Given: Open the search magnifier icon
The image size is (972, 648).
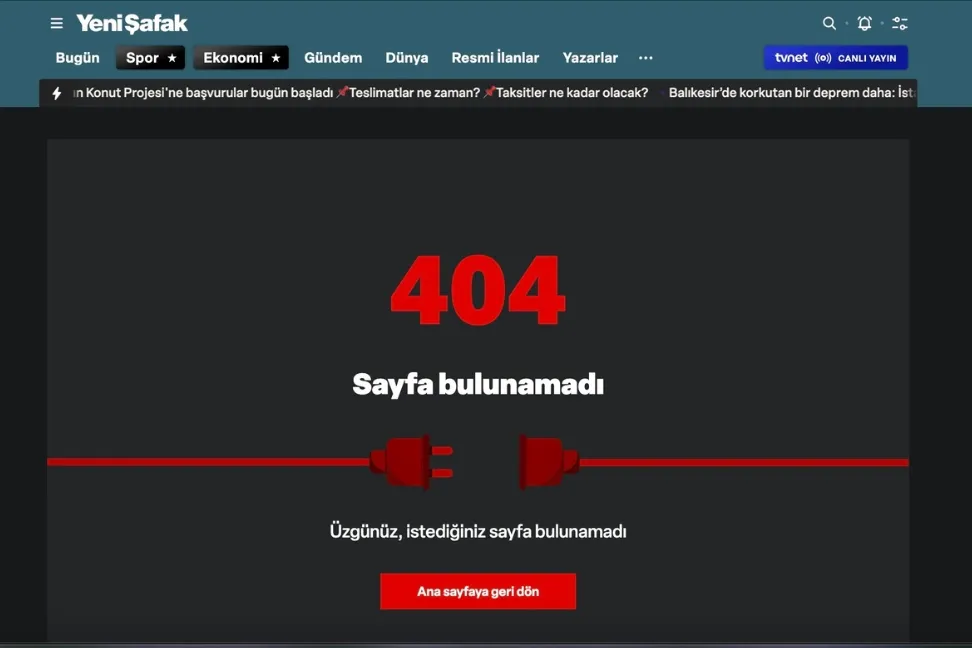Looking at the screenshot, I should [829, 24].
